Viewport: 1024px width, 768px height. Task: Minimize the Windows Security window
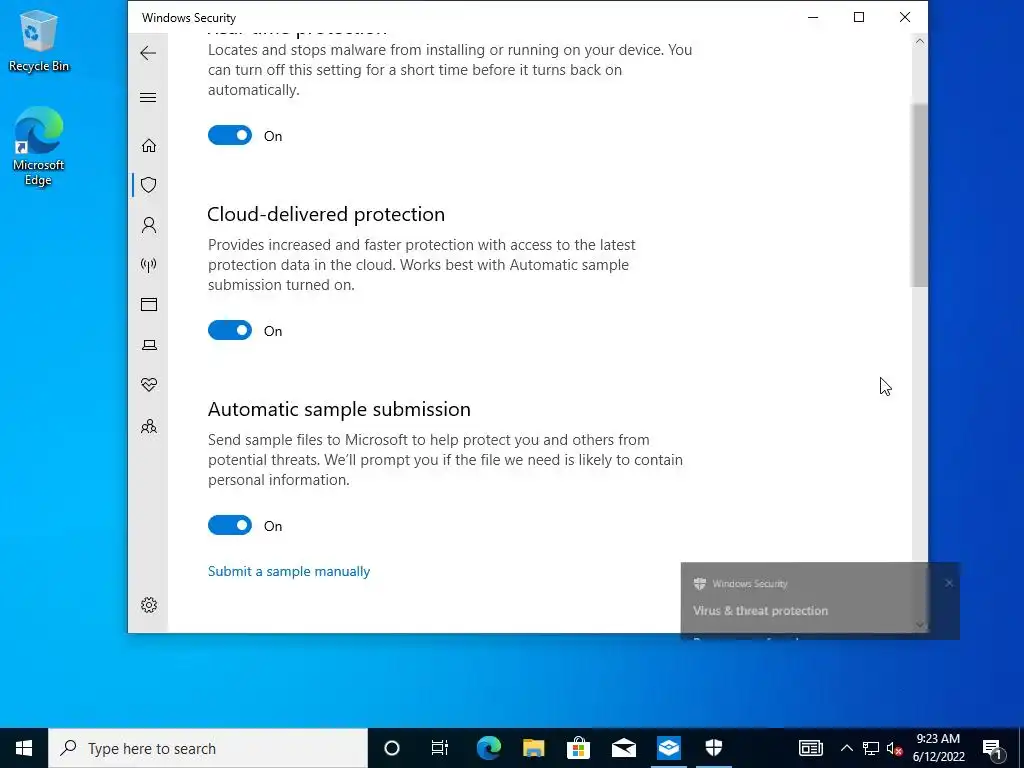[x=813, y=18]
